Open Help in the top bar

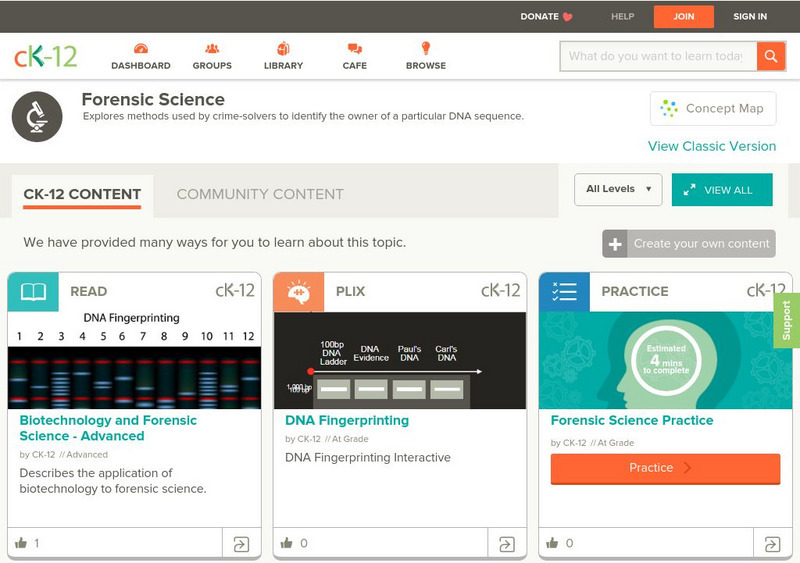coord(622,17)
